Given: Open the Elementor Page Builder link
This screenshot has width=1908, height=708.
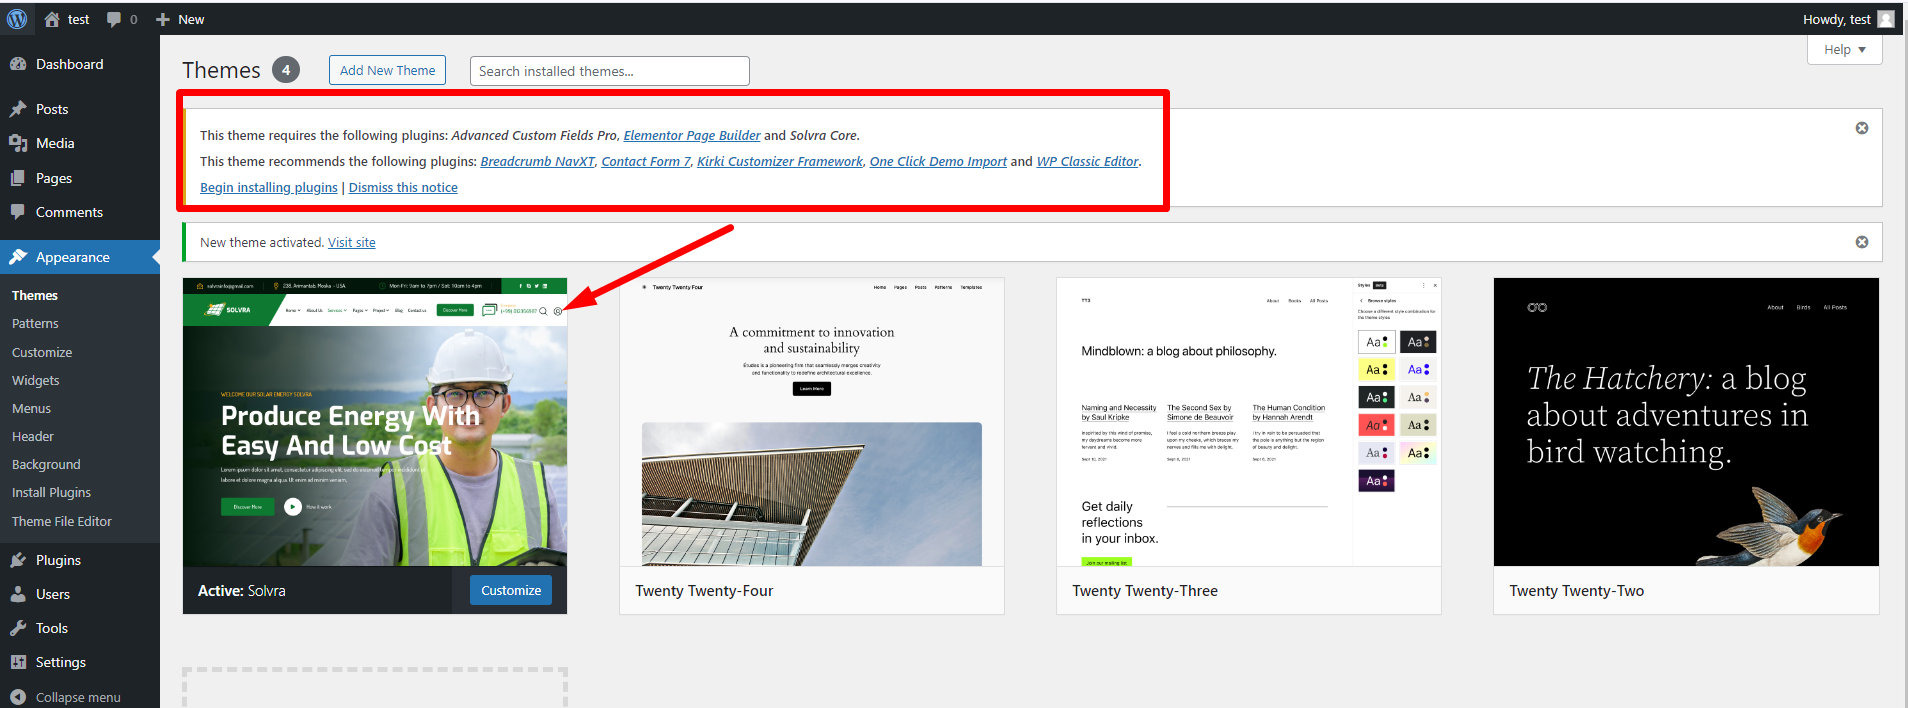Looking at the screenshot, I should (691, 135).
